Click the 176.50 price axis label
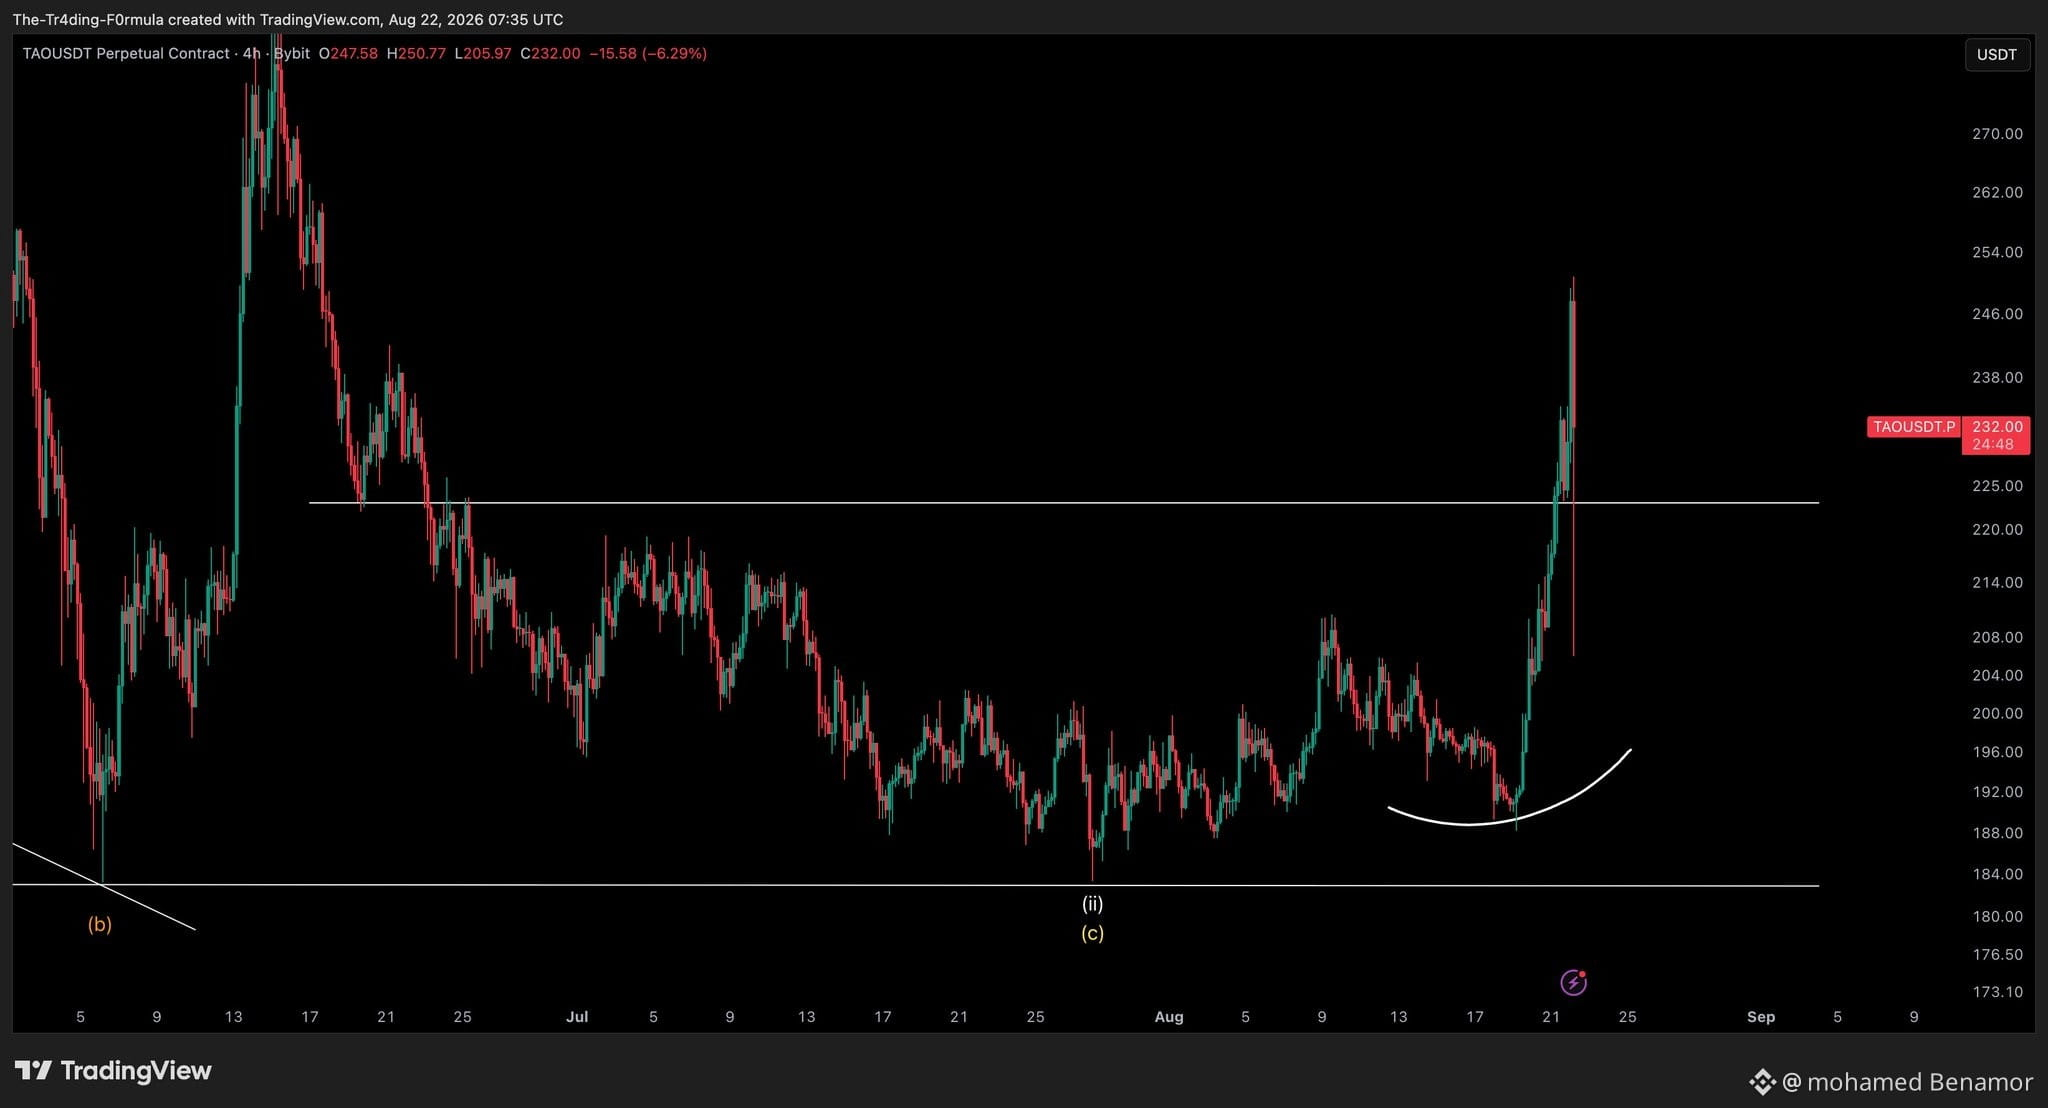The height and width of the screenshot is (1108, 2048). pyautogui.click(x=1997, y=955)
